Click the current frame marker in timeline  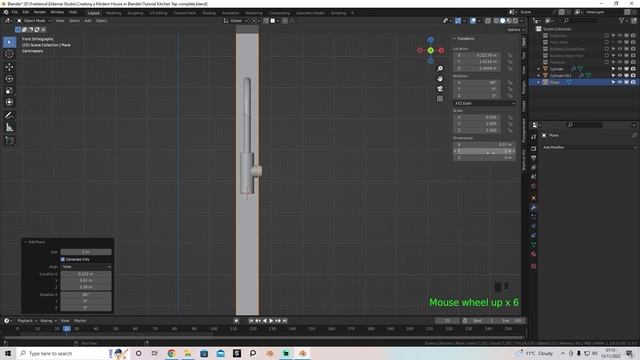tap(67, 328)
